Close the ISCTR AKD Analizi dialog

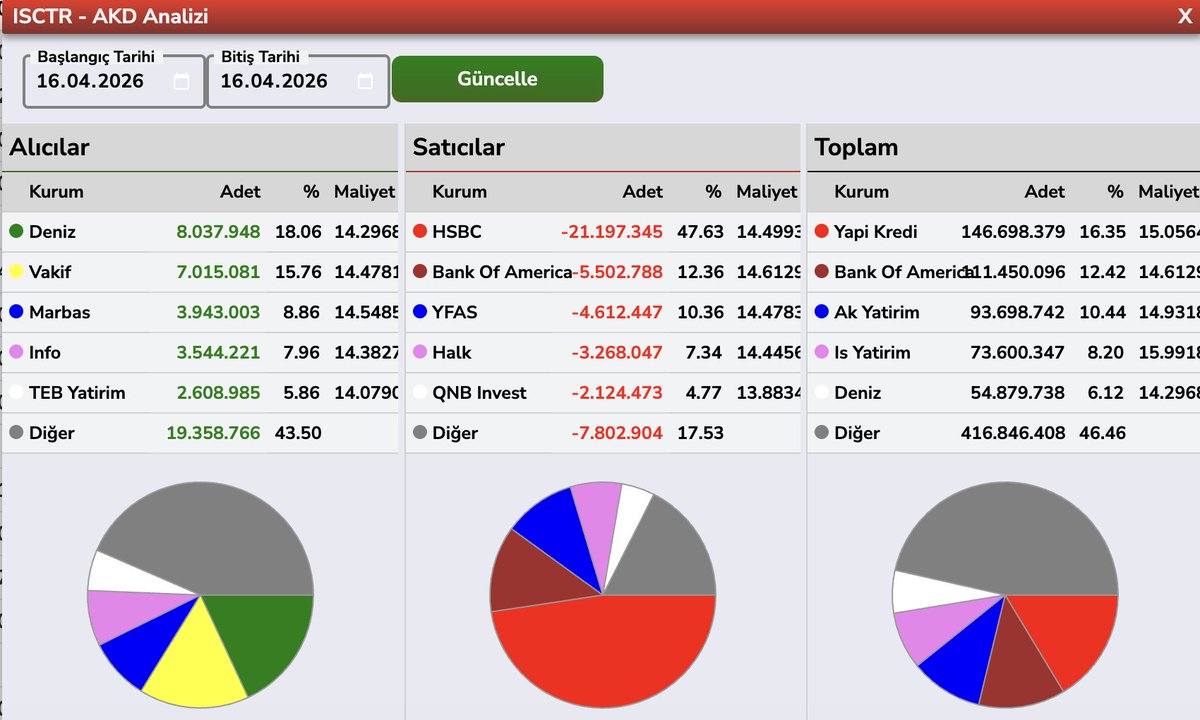pyautogui.click(x=1184, y=16)
